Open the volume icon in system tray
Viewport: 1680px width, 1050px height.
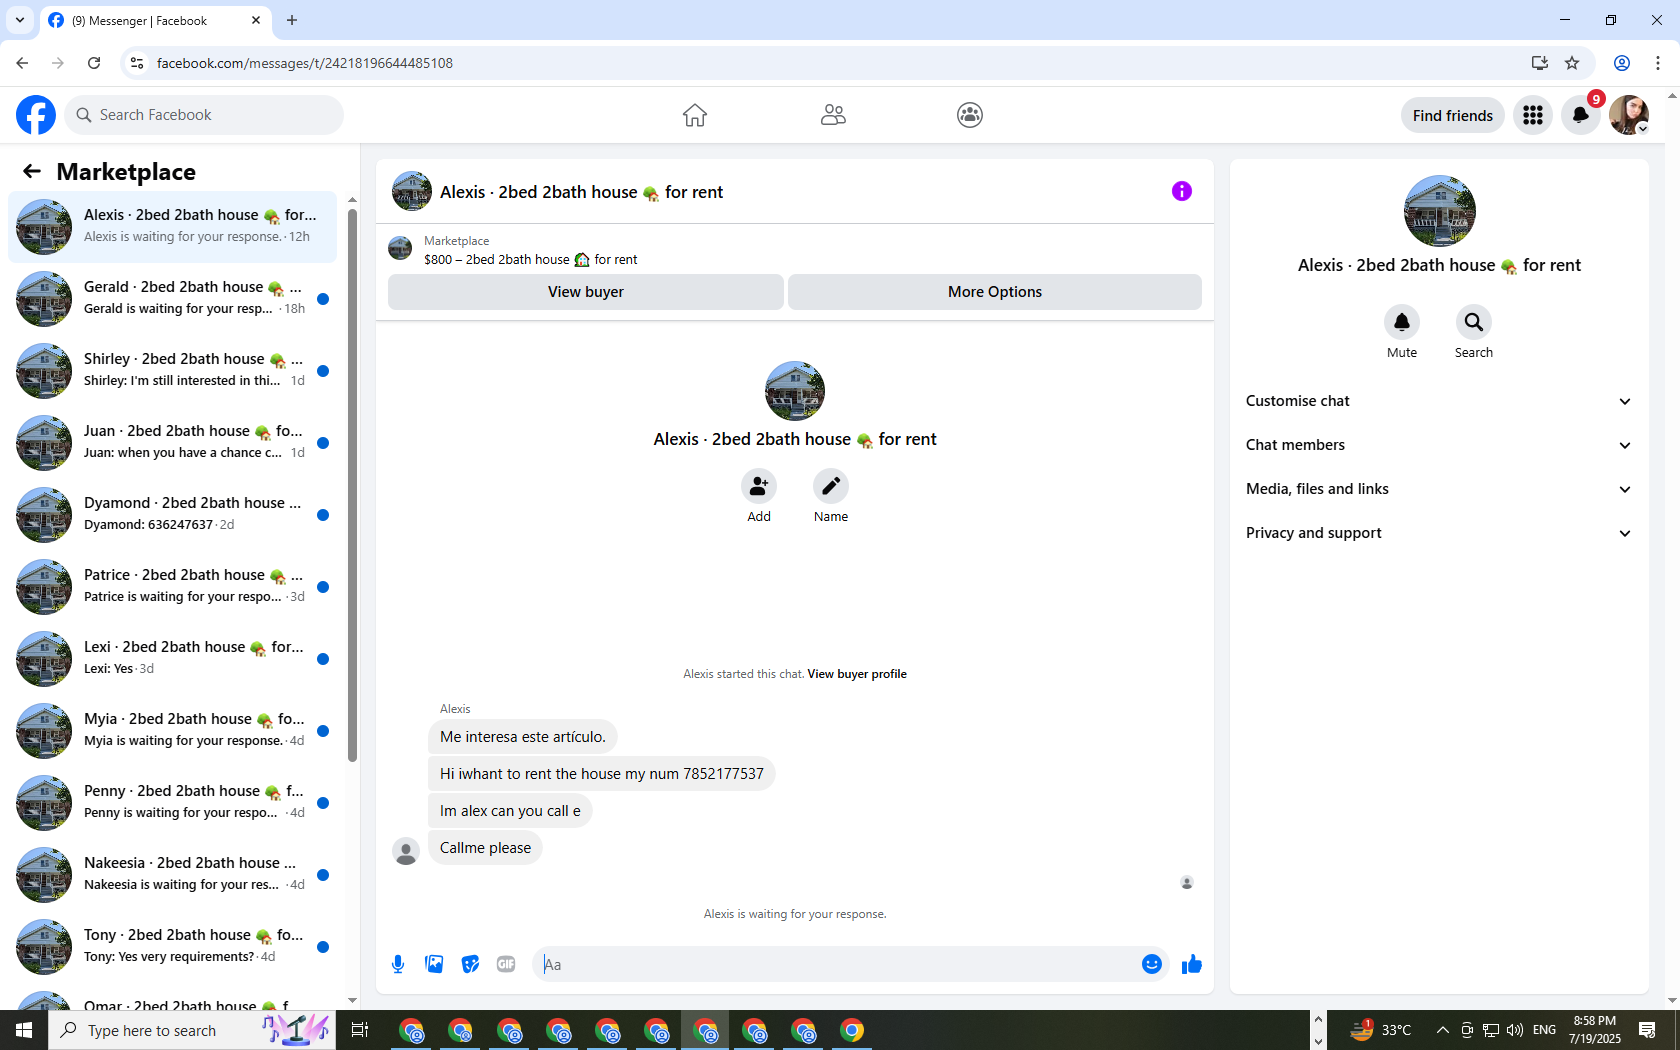(x=1515, y=1030)
